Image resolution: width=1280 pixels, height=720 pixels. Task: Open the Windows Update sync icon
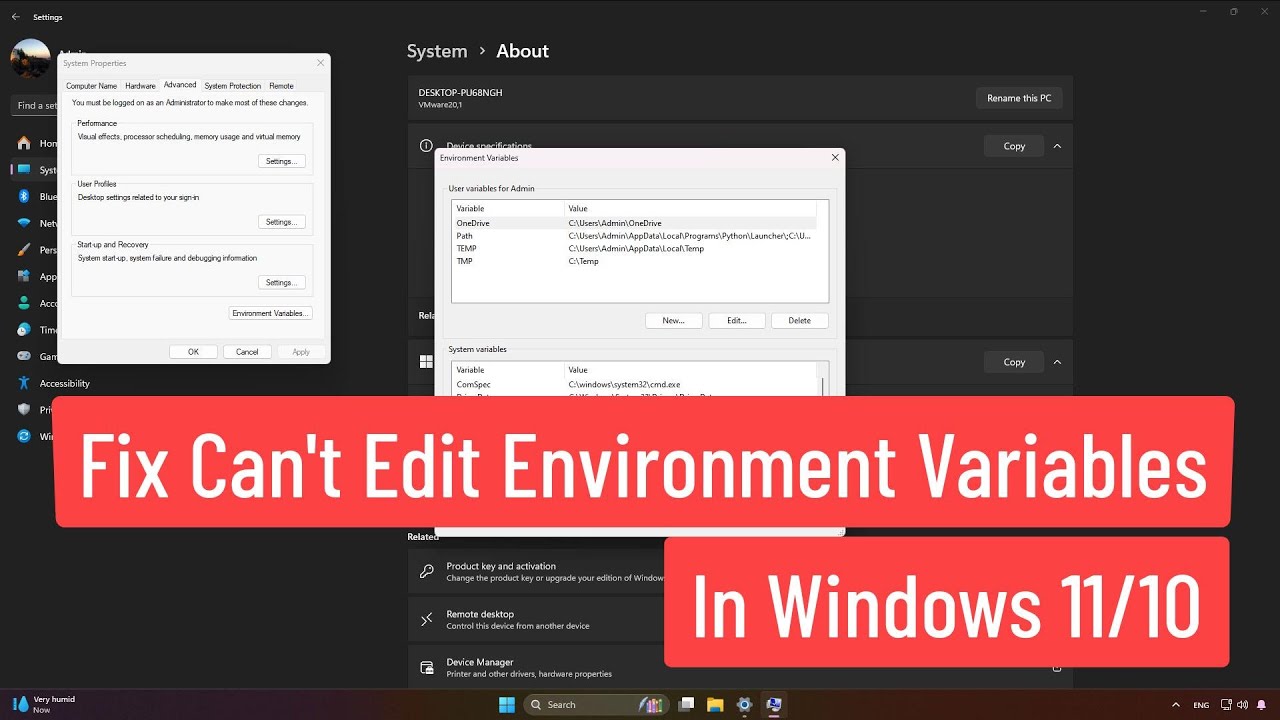click(x=24, y=436)
